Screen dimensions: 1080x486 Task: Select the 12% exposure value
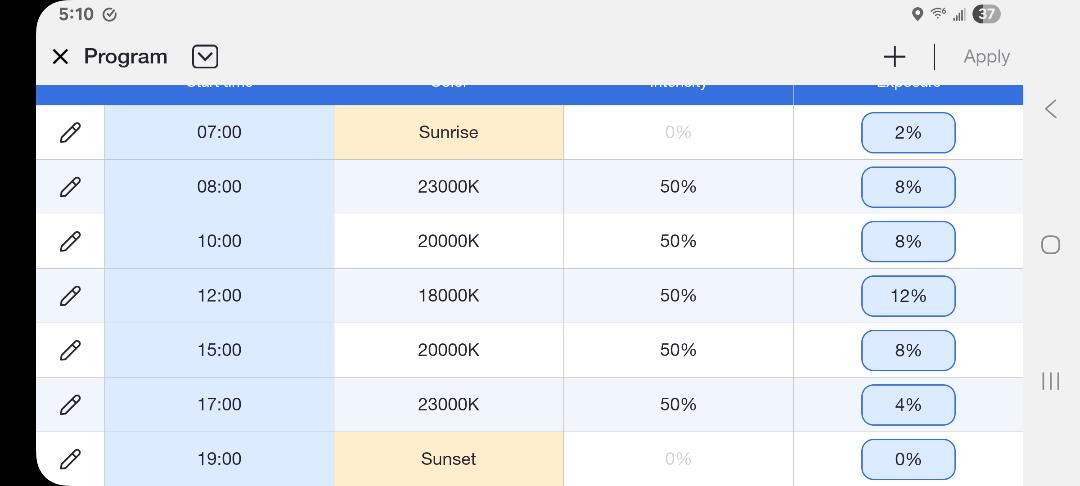908,295
